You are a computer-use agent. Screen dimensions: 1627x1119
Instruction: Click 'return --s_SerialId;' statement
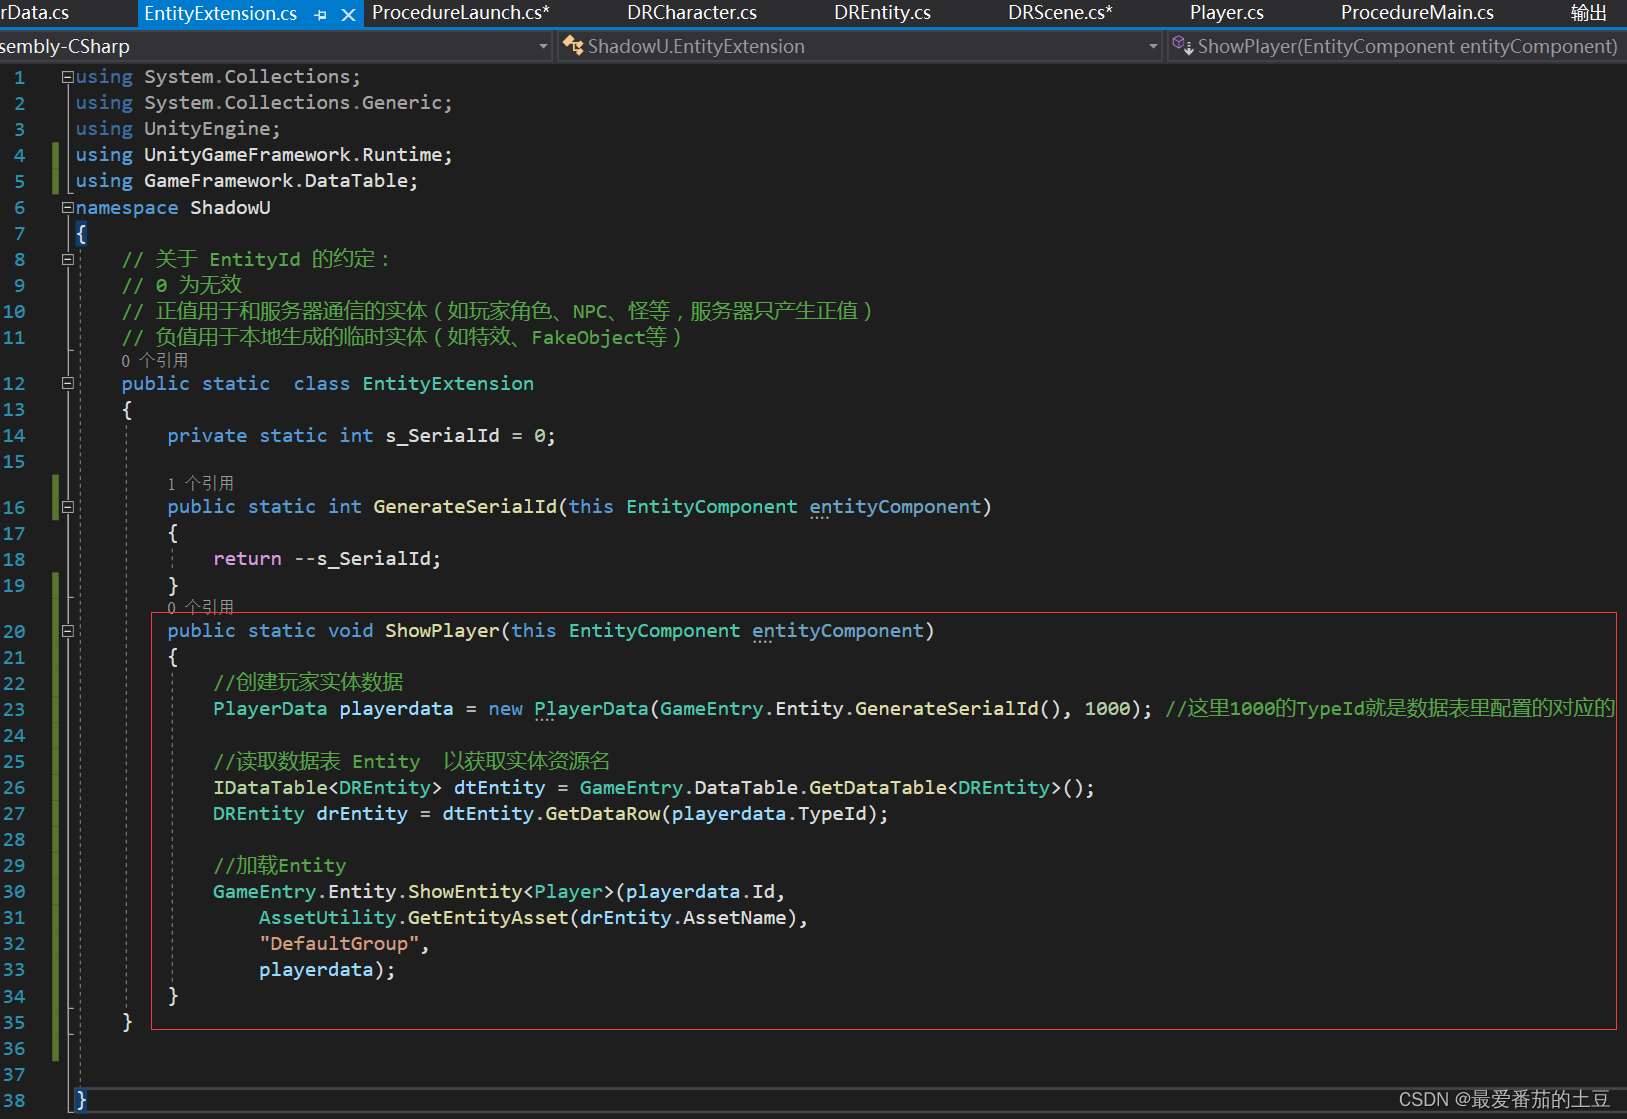327,559
